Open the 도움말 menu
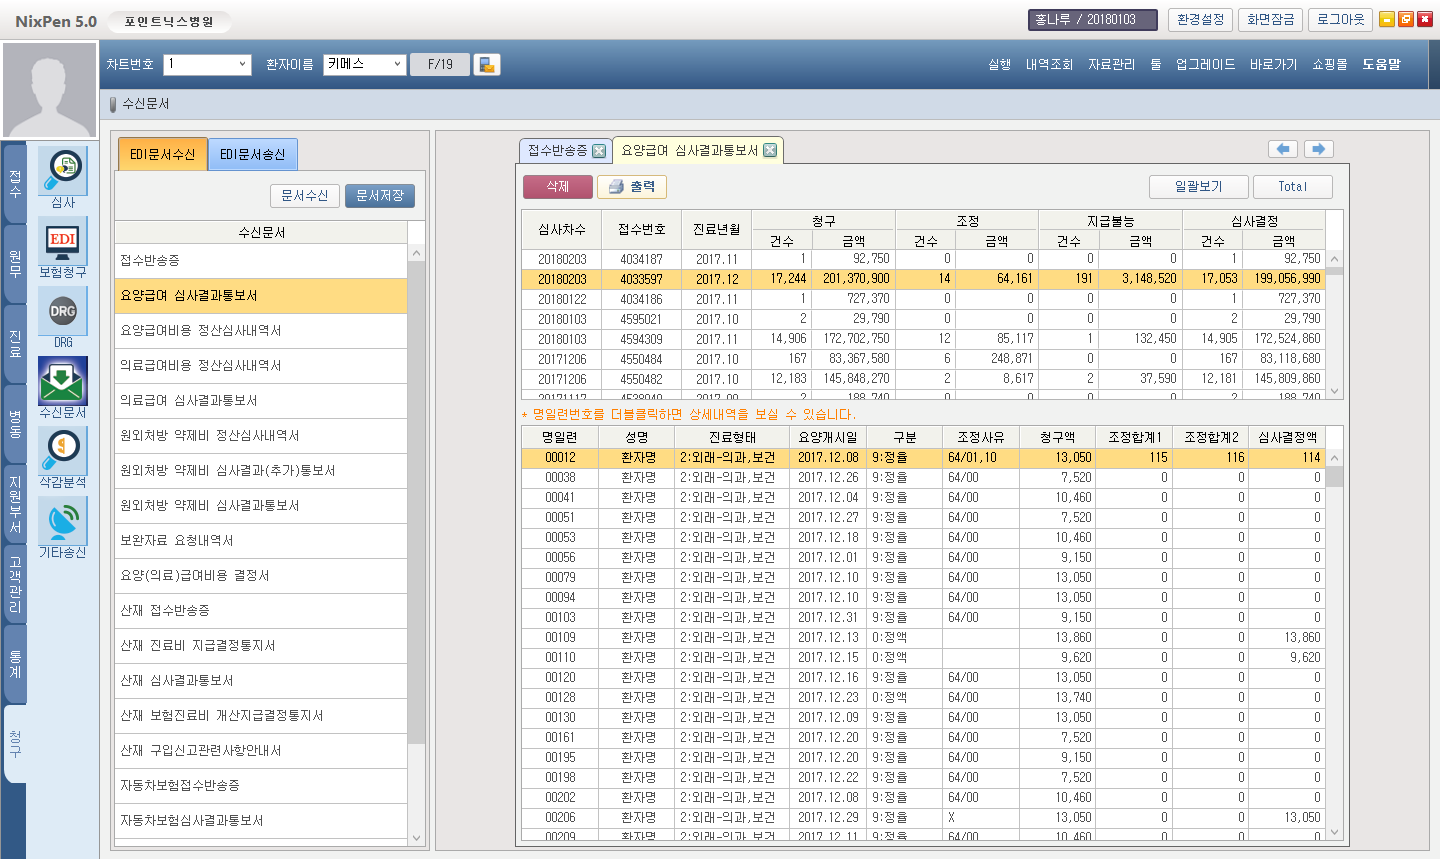Viewport: 1440px width, 859px height. pos(1381,65)
